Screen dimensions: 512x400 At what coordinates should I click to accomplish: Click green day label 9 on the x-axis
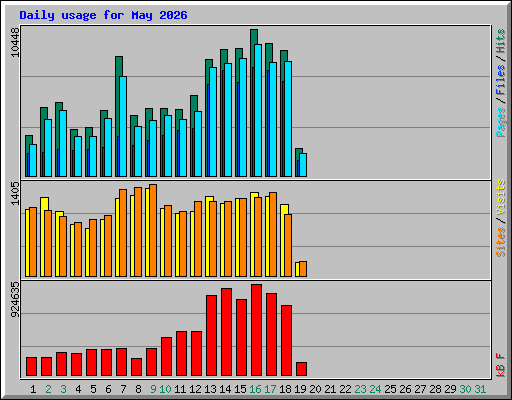click(153, 389)
